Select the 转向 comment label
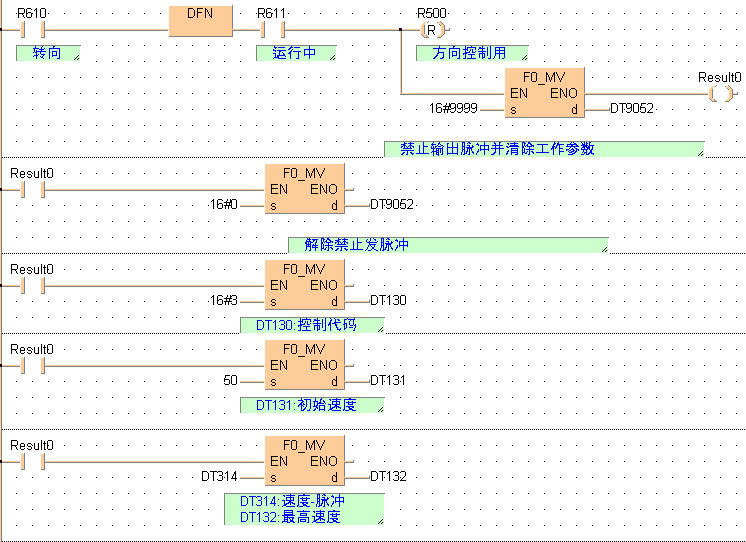 coord(47,53)
